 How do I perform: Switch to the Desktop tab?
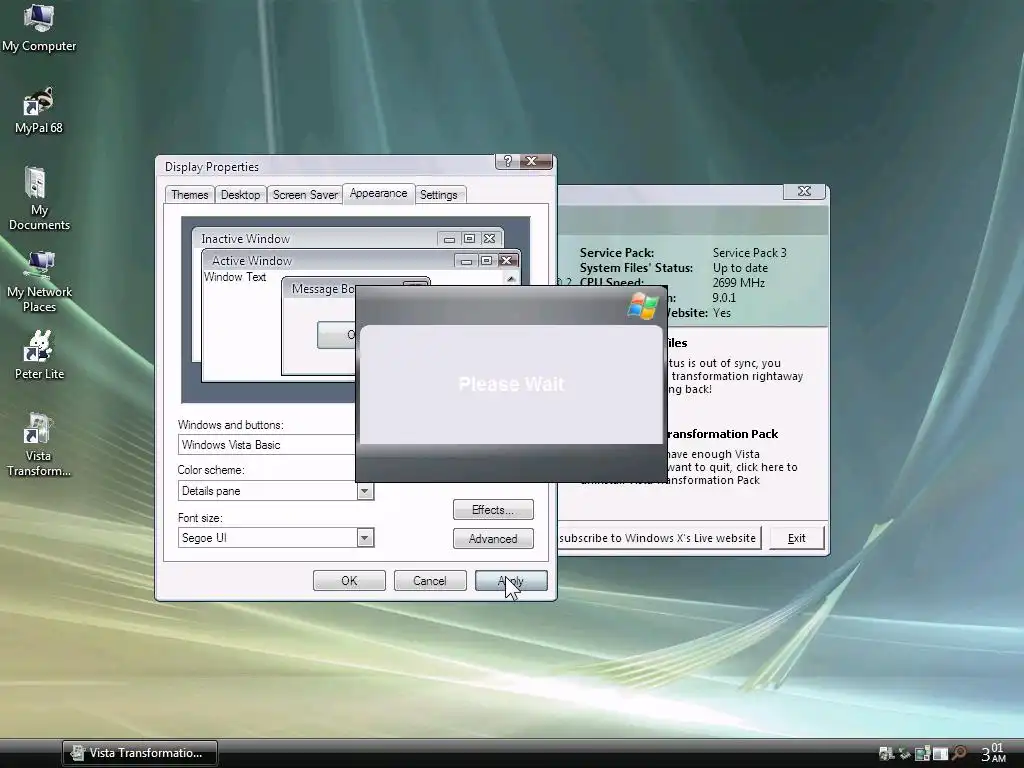240,195
